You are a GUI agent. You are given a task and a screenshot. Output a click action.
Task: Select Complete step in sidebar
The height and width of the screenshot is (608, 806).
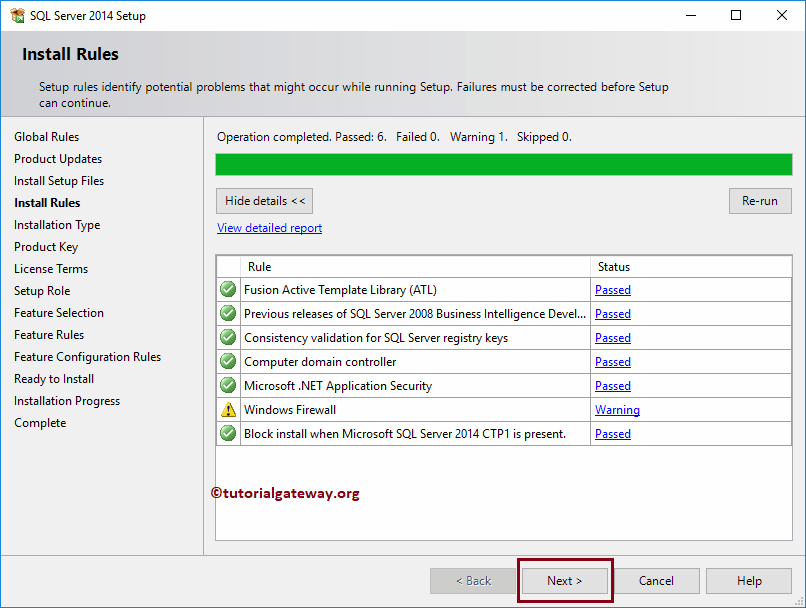pos(40,423)
